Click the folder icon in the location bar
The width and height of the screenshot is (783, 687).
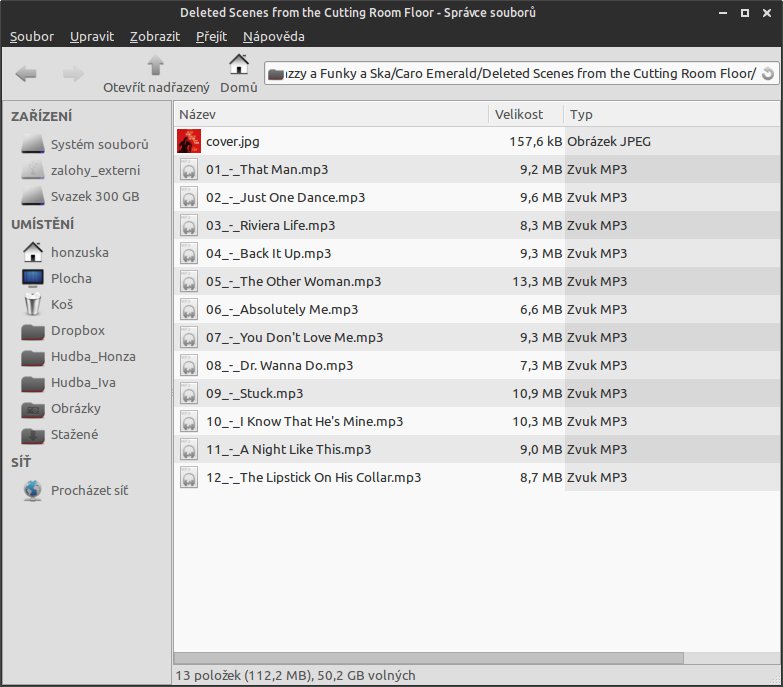(x=276, y=74)
